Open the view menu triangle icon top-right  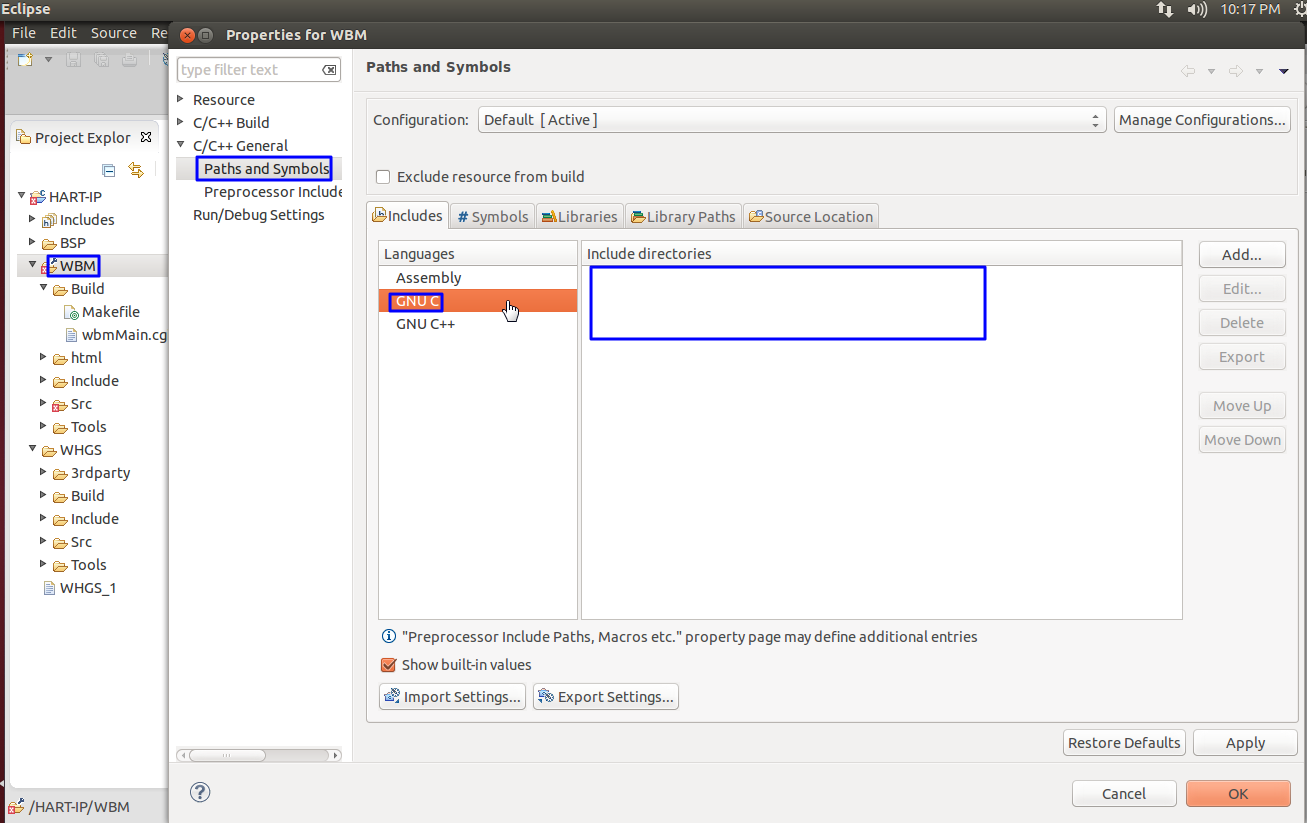click(x=1284, y=71)
